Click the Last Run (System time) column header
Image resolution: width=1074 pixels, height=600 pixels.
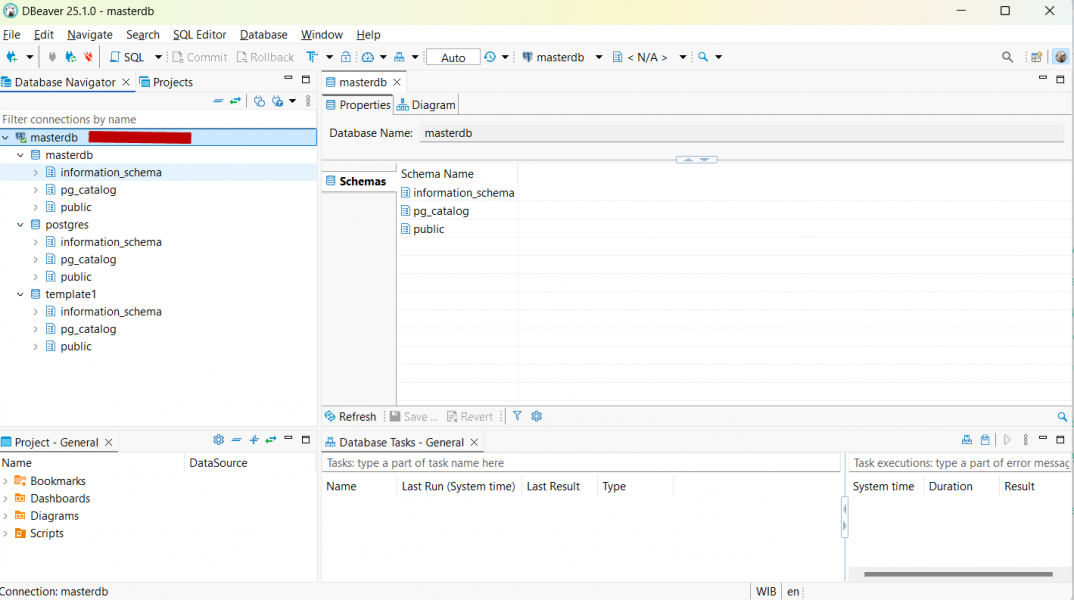458,486
